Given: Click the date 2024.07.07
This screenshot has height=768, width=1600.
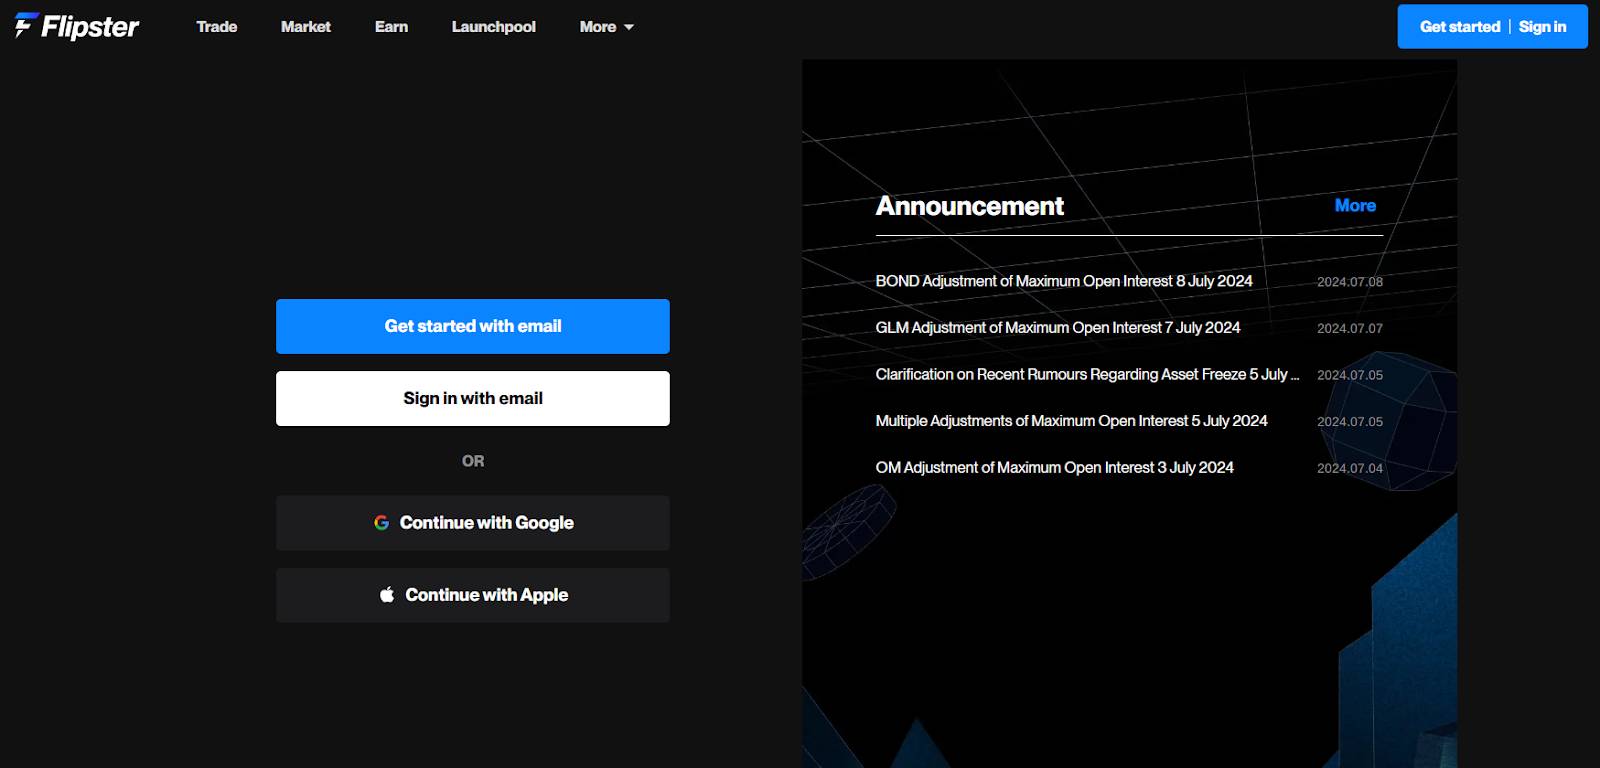Looking at the screenshot, I should pyautogui.click(x=1350, y=328).
